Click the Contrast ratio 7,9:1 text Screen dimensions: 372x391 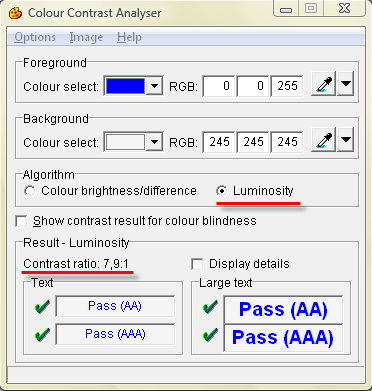[x=76, y=264]
